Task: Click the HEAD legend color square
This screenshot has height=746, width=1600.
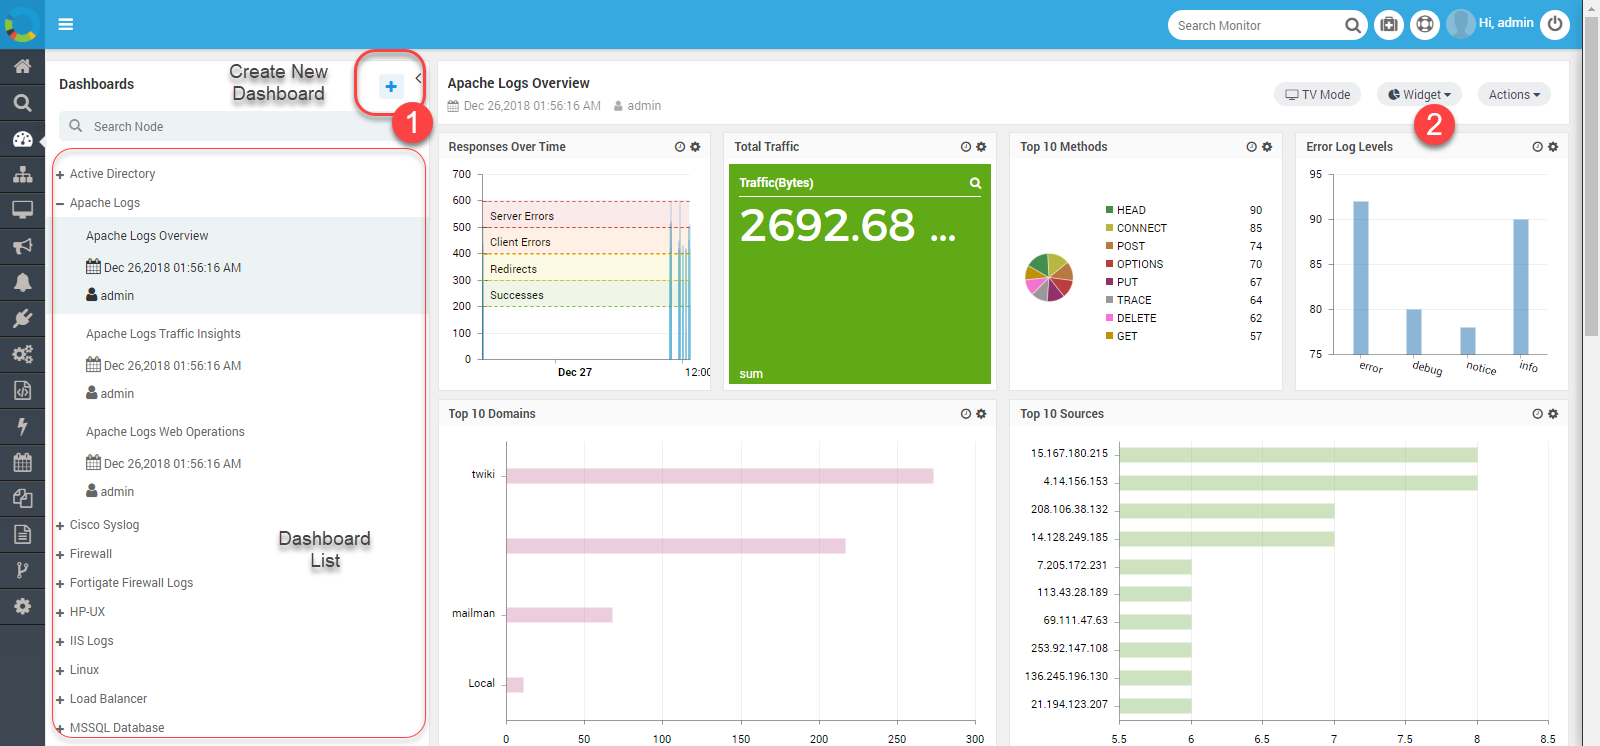Action: (x=1109, y=210)
